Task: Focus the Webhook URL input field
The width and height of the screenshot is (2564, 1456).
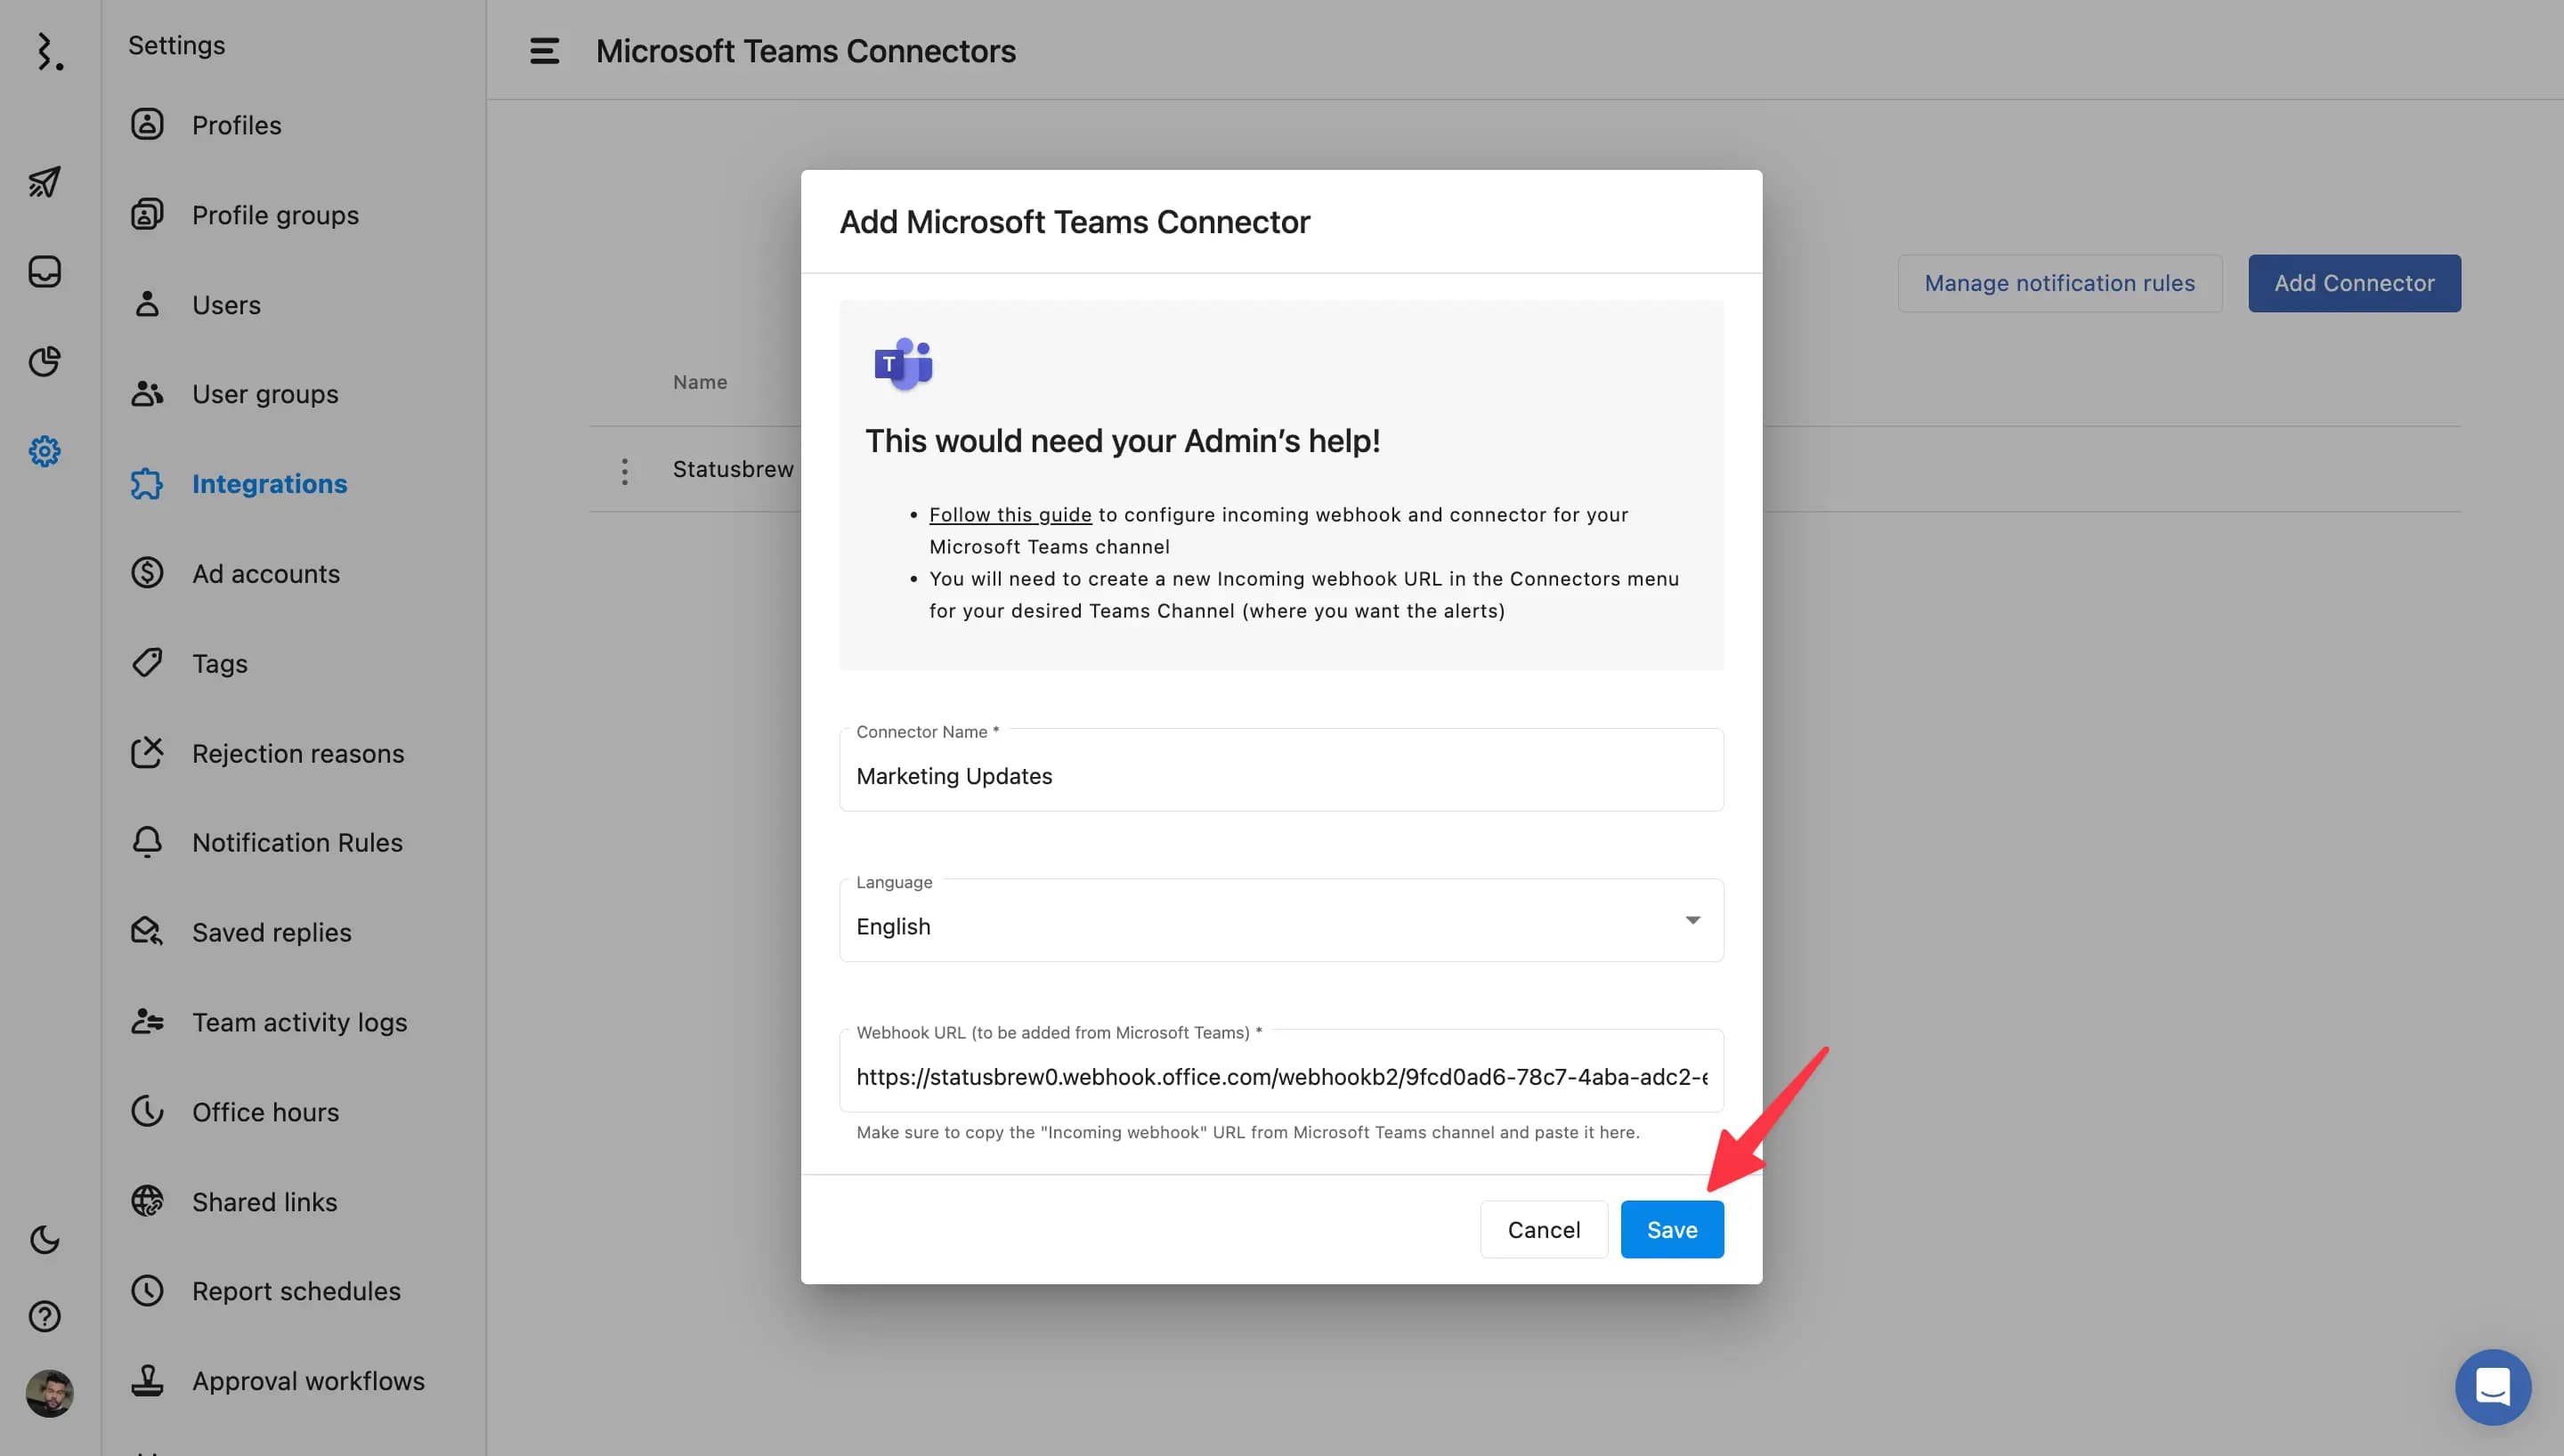Action: coord(1281,1077)
